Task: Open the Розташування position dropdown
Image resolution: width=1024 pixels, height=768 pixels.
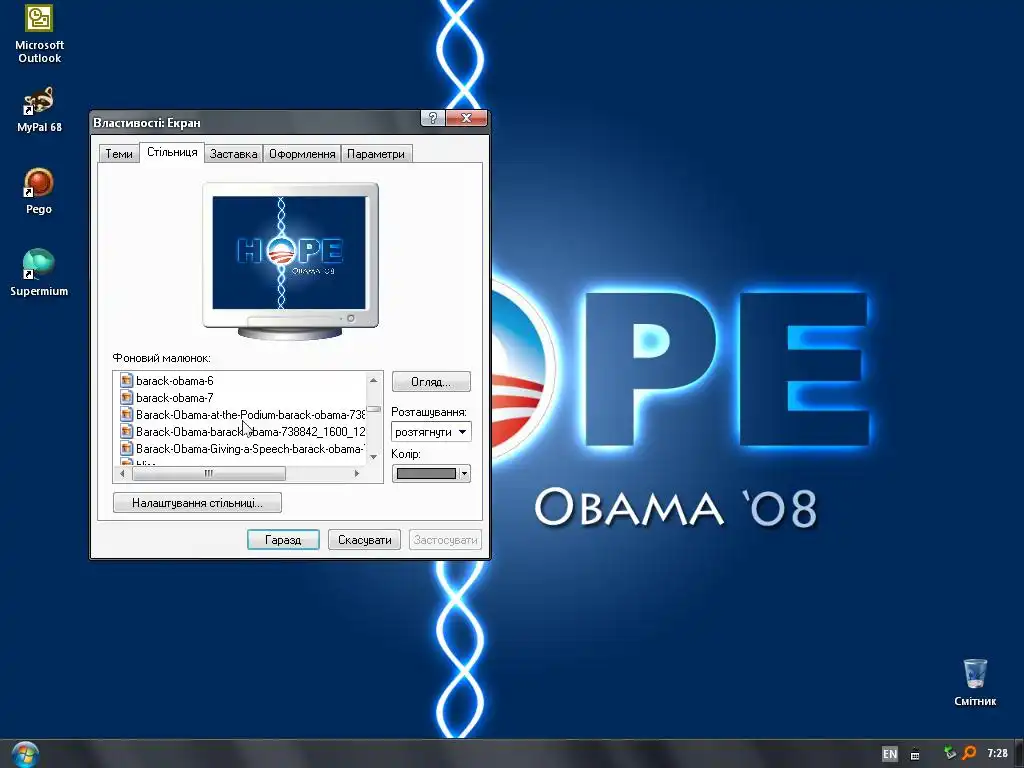Action: 431,432
